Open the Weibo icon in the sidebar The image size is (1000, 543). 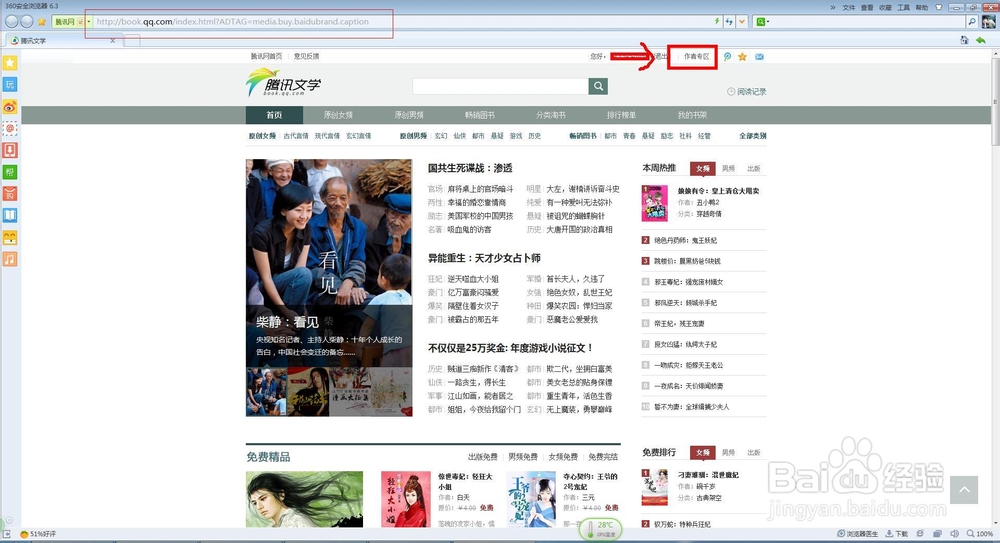[10, 107]
